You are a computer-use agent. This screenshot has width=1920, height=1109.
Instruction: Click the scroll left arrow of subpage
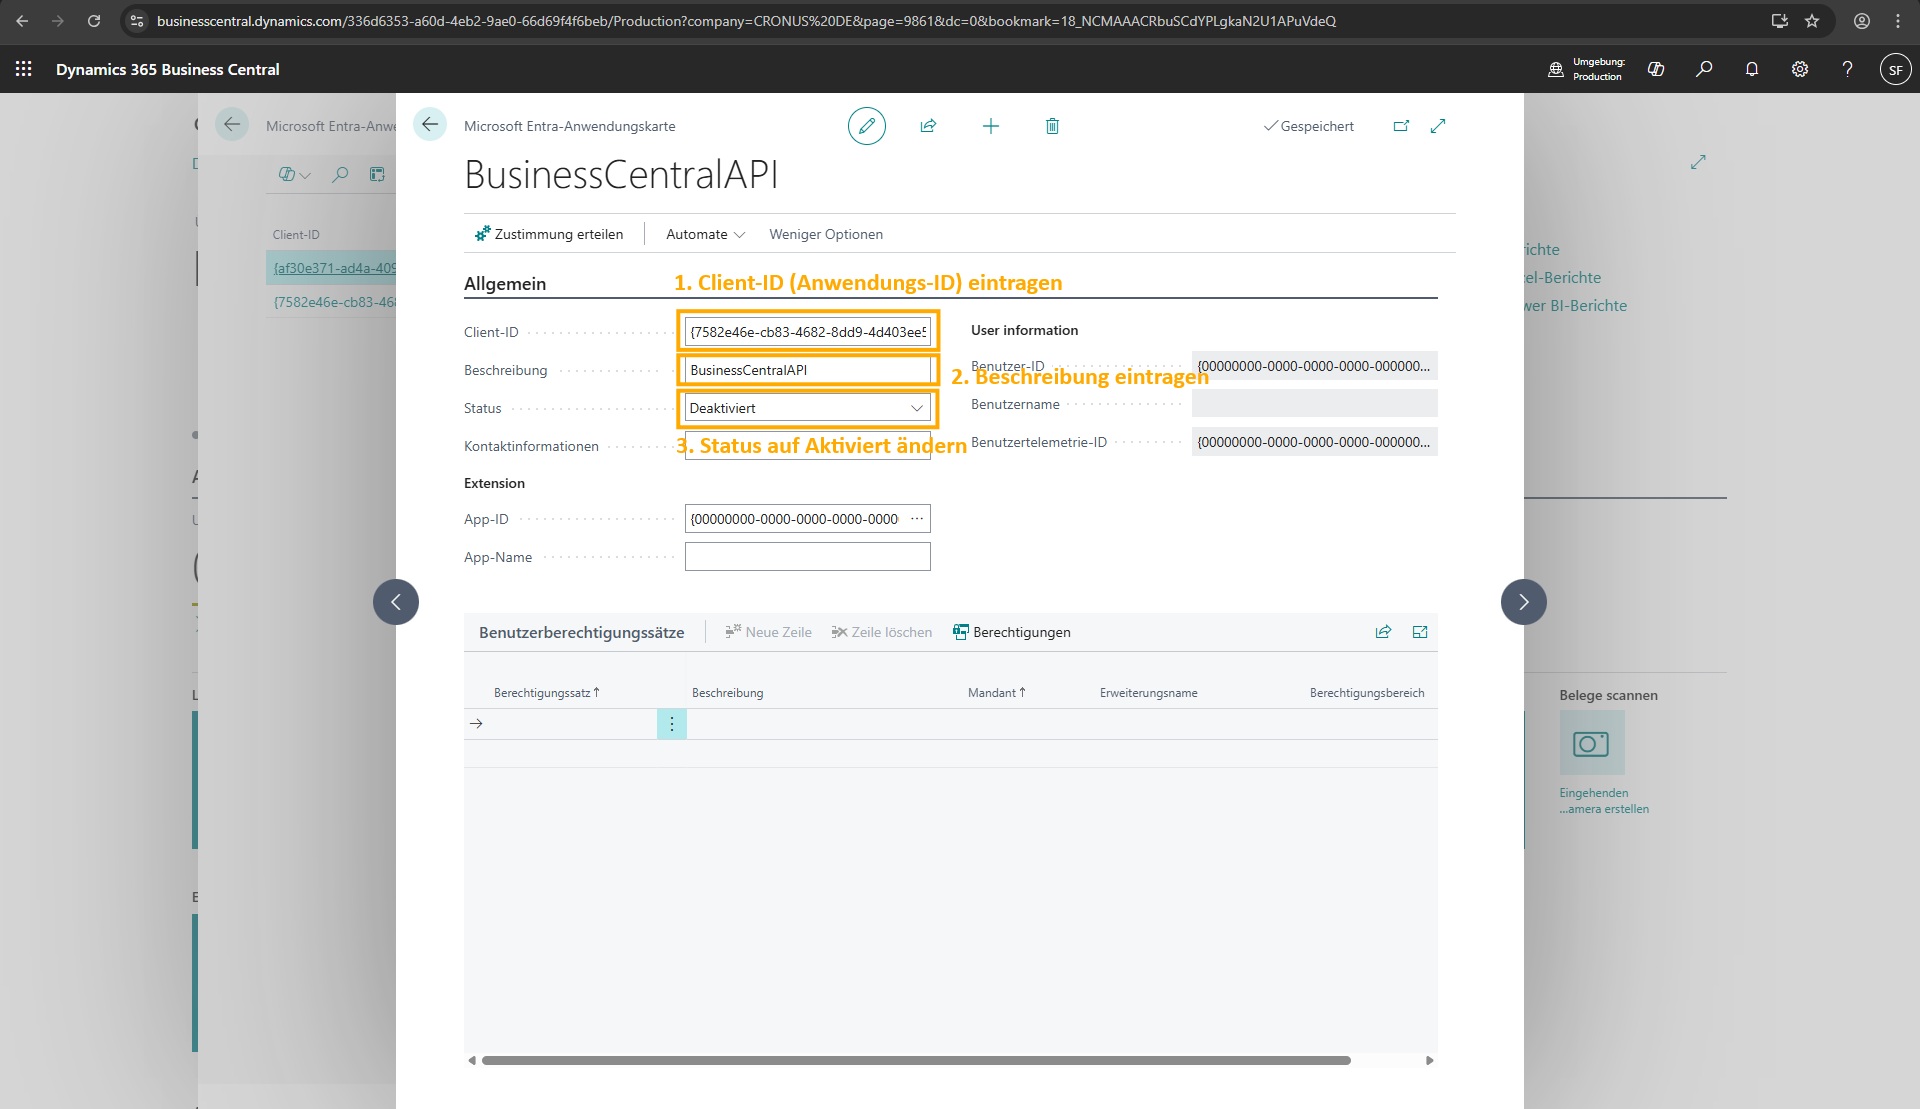[472, 1060]
